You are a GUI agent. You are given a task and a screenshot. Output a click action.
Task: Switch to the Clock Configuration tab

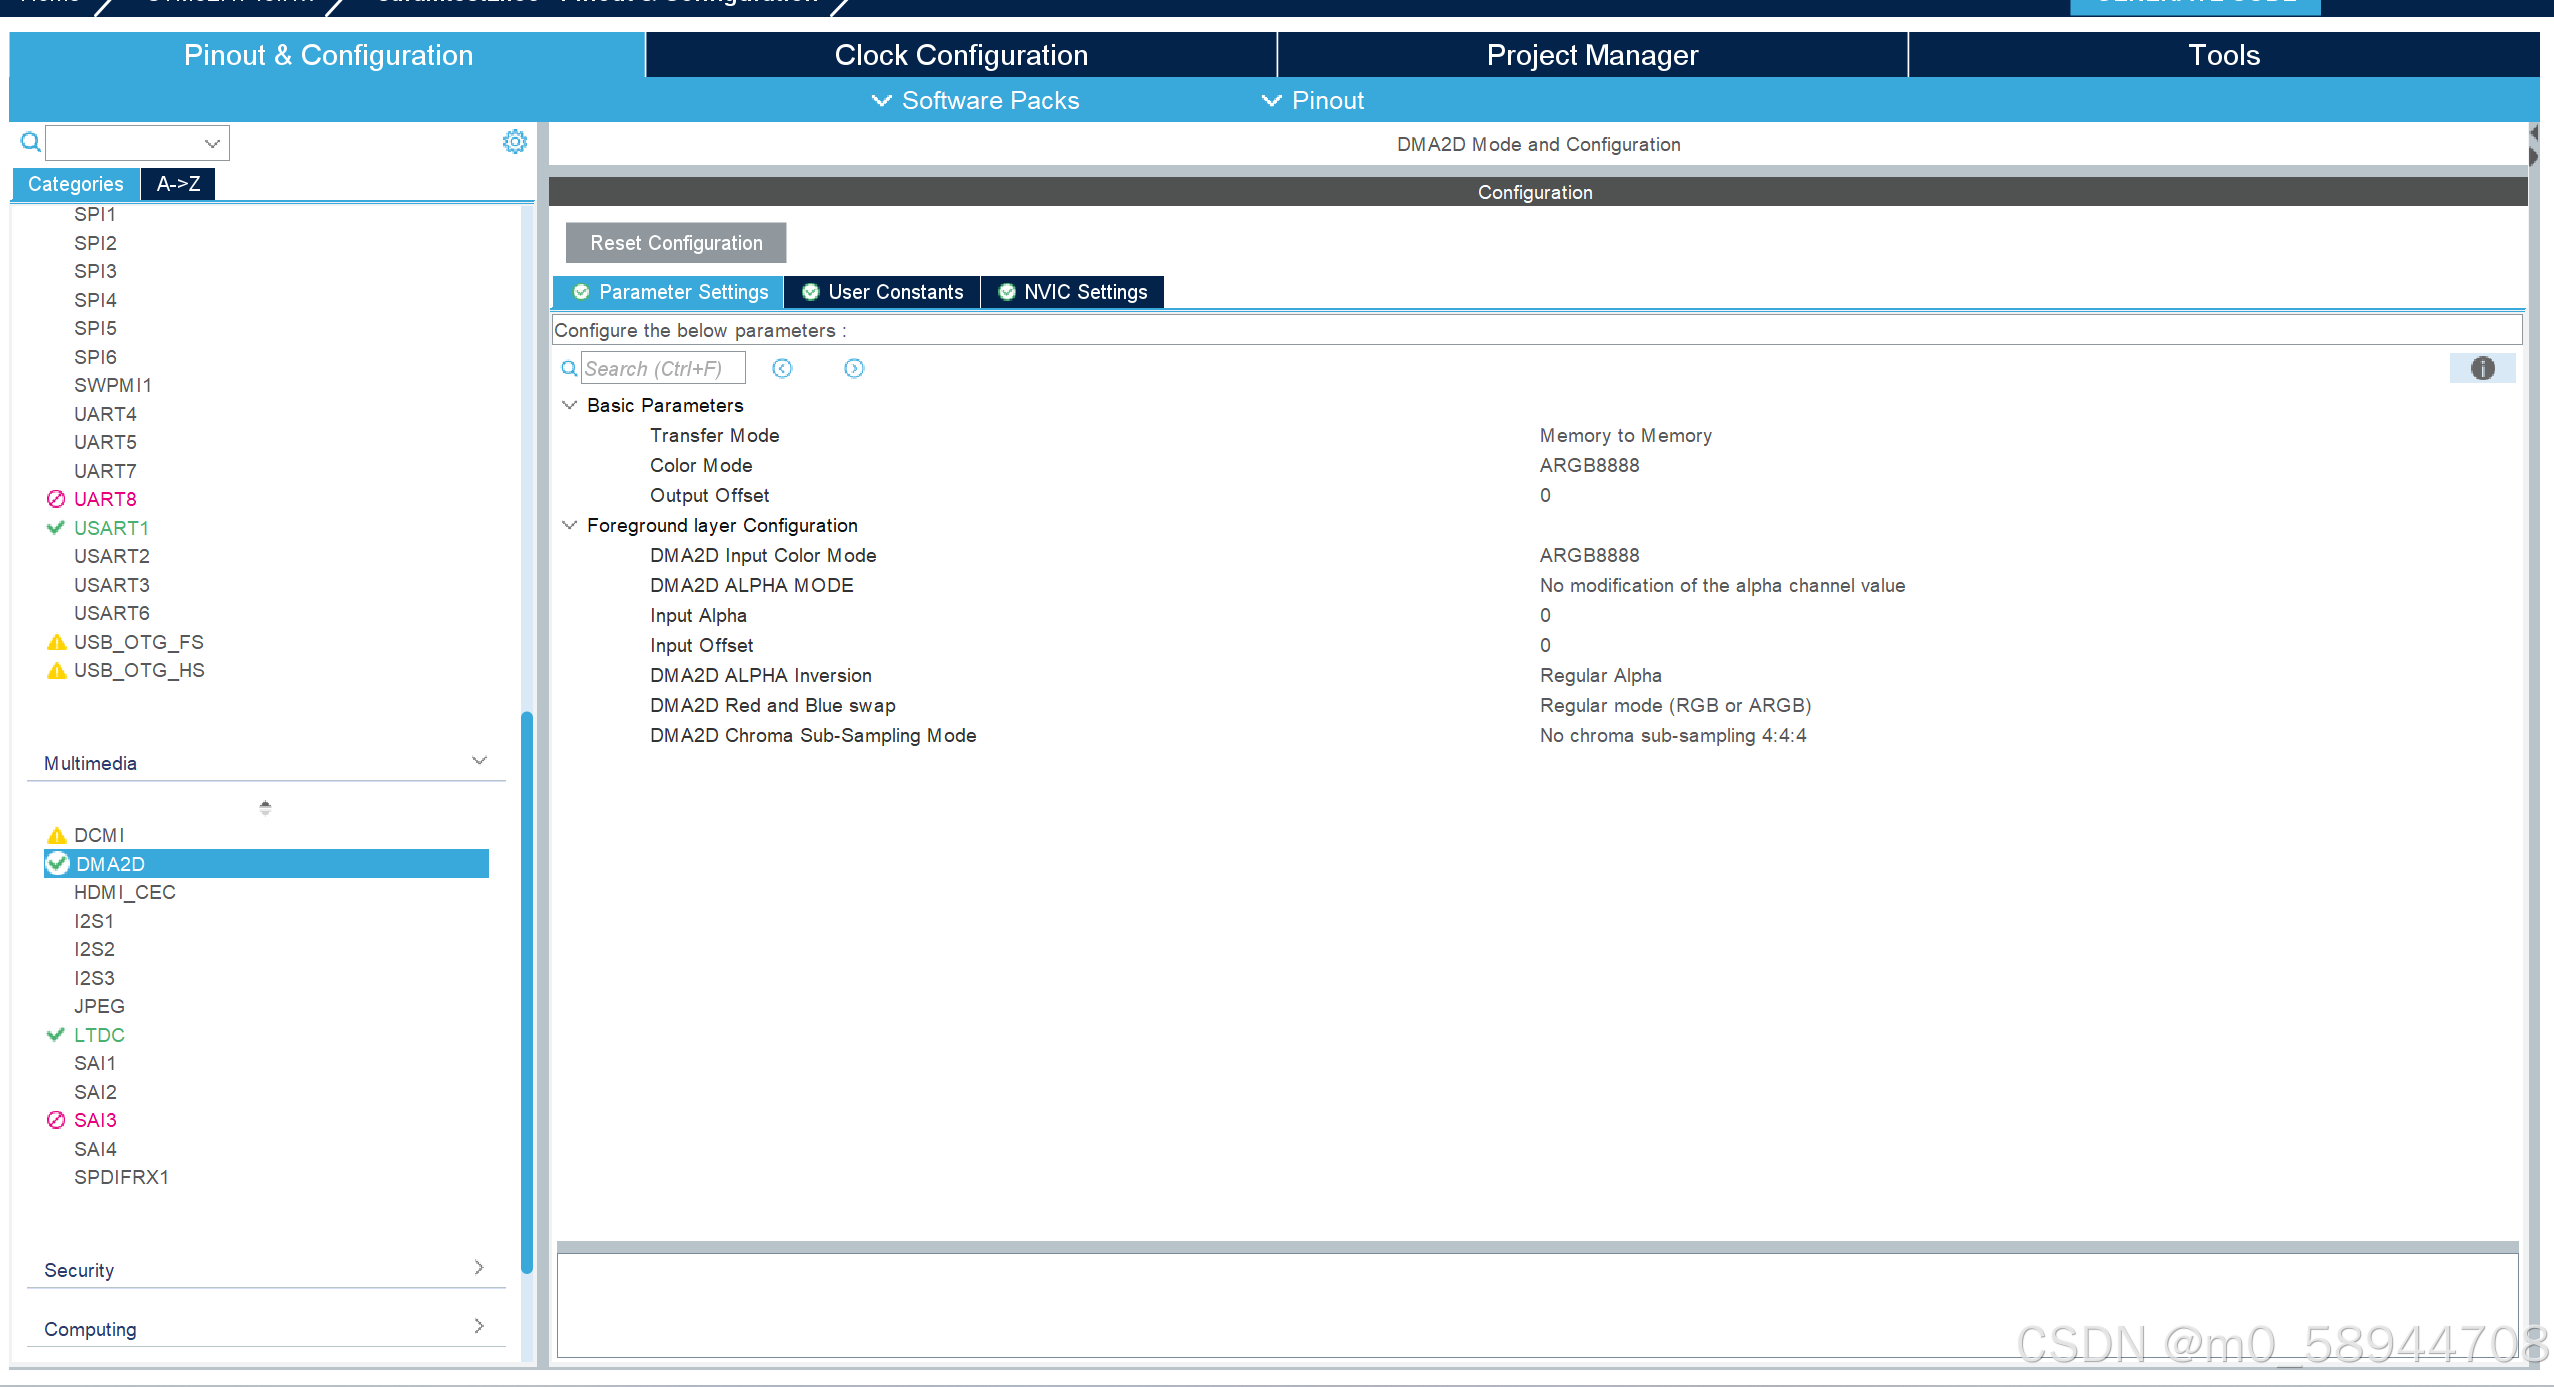tap(960, 55)
